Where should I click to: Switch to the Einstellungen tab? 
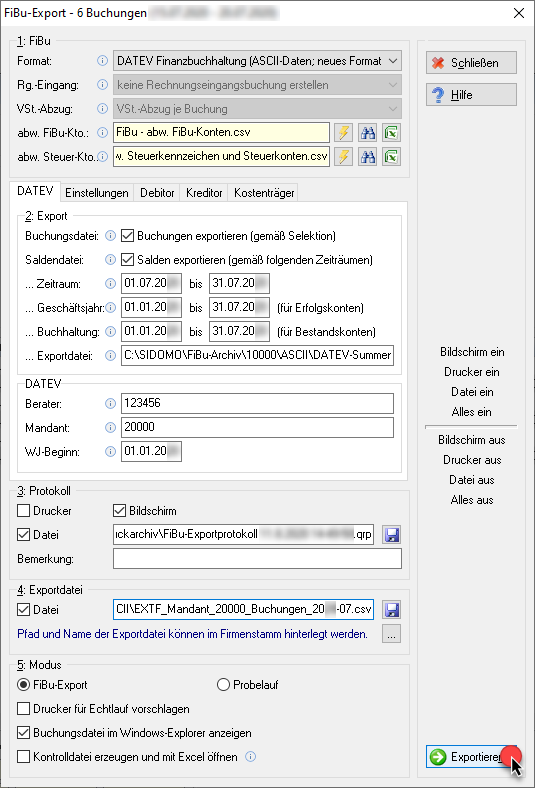click(97, 193)
